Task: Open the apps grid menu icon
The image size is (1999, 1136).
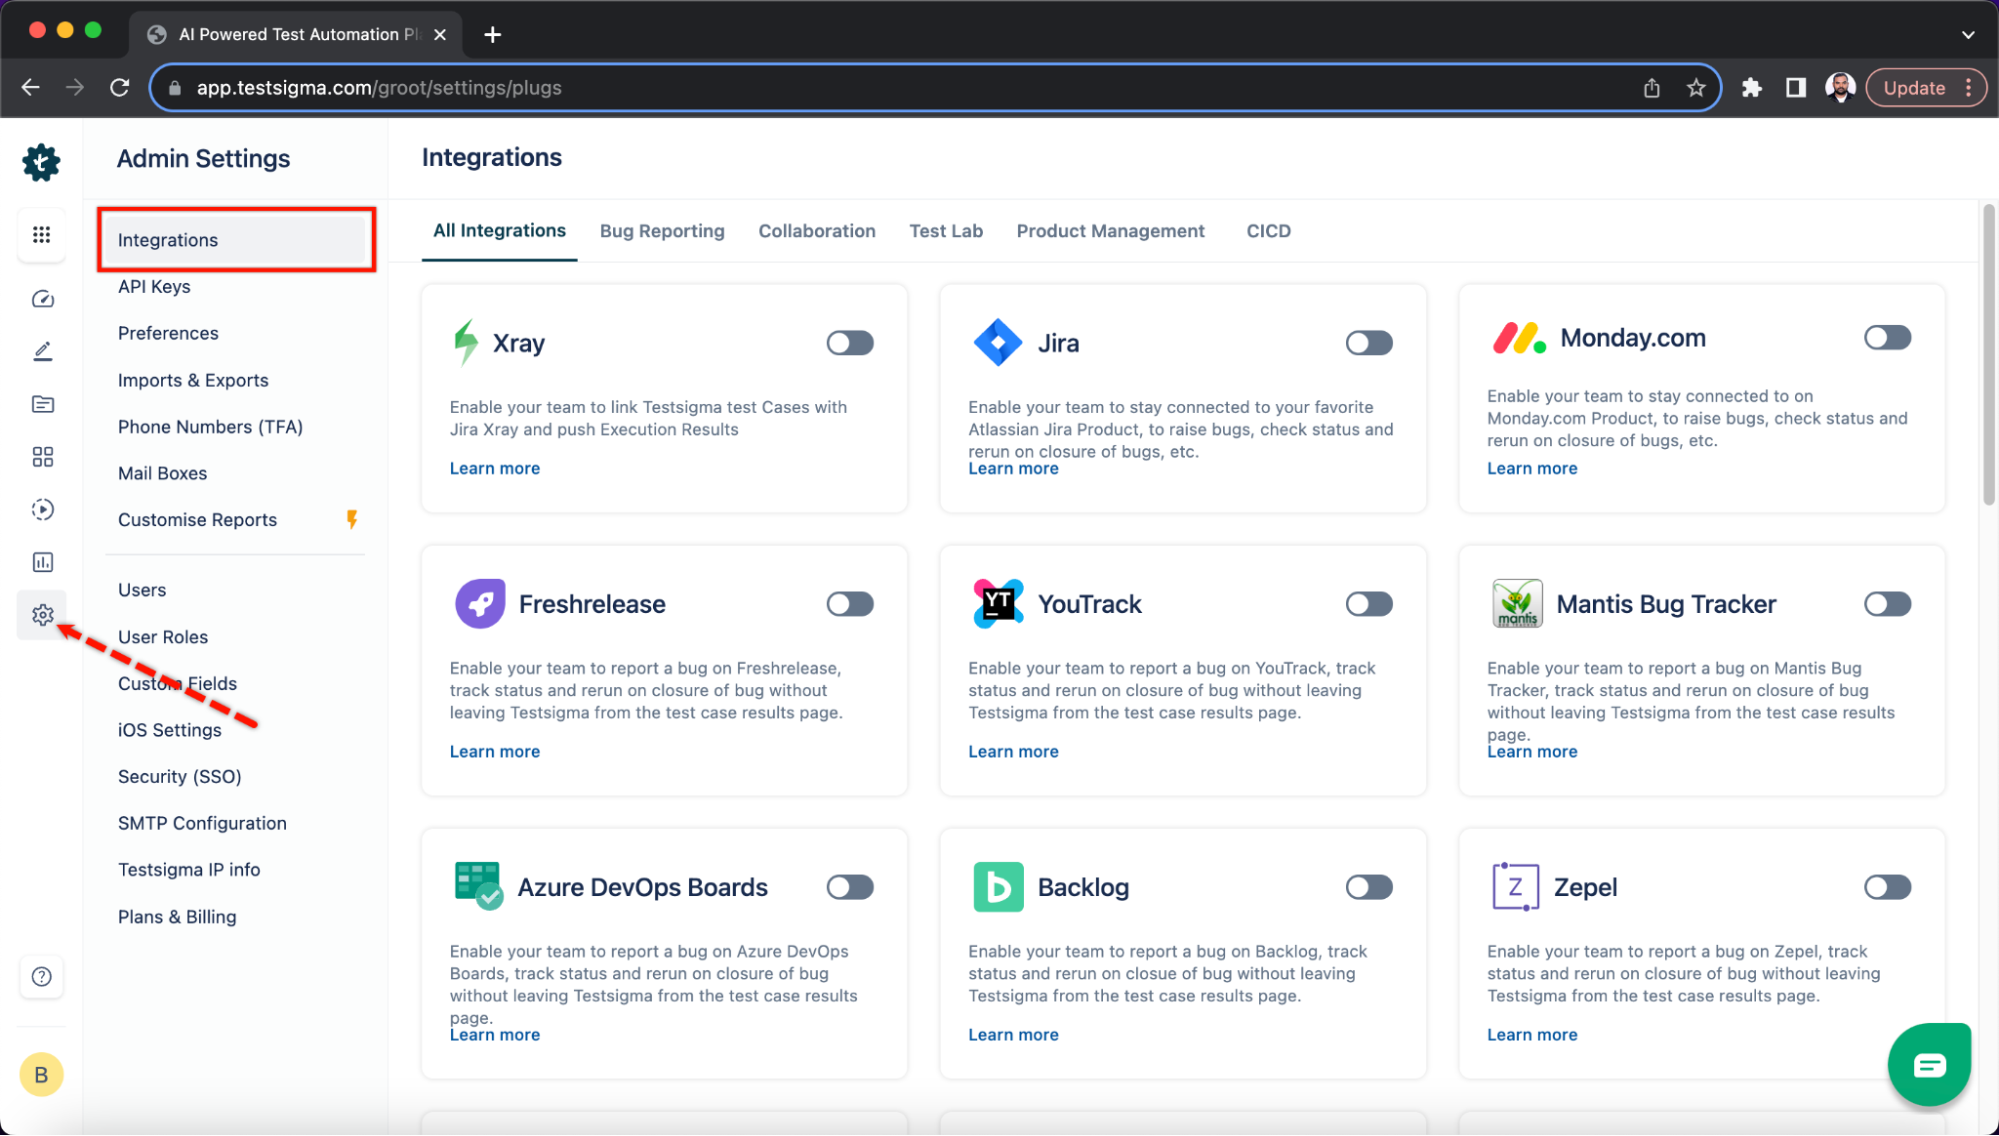Action: tap(41, 235)
